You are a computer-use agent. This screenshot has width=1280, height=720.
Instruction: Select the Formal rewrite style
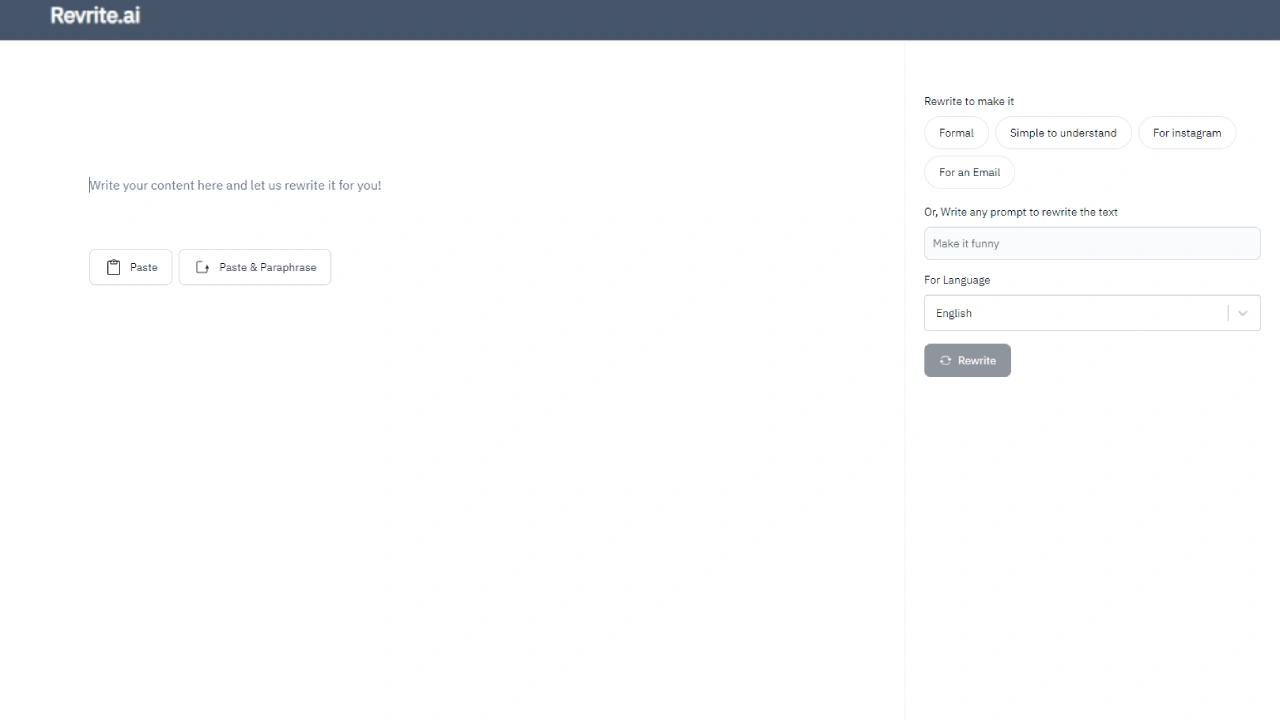[956, 133]
